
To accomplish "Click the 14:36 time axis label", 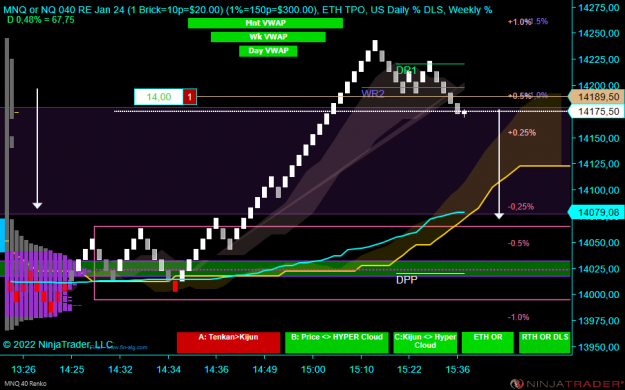I will pyautogui.click(x=216, y=370).
